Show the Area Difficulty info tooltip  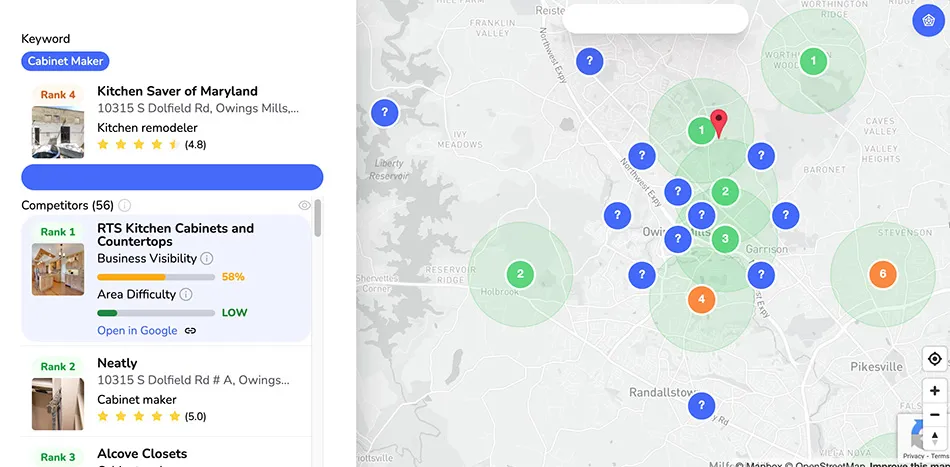[186, 294]
